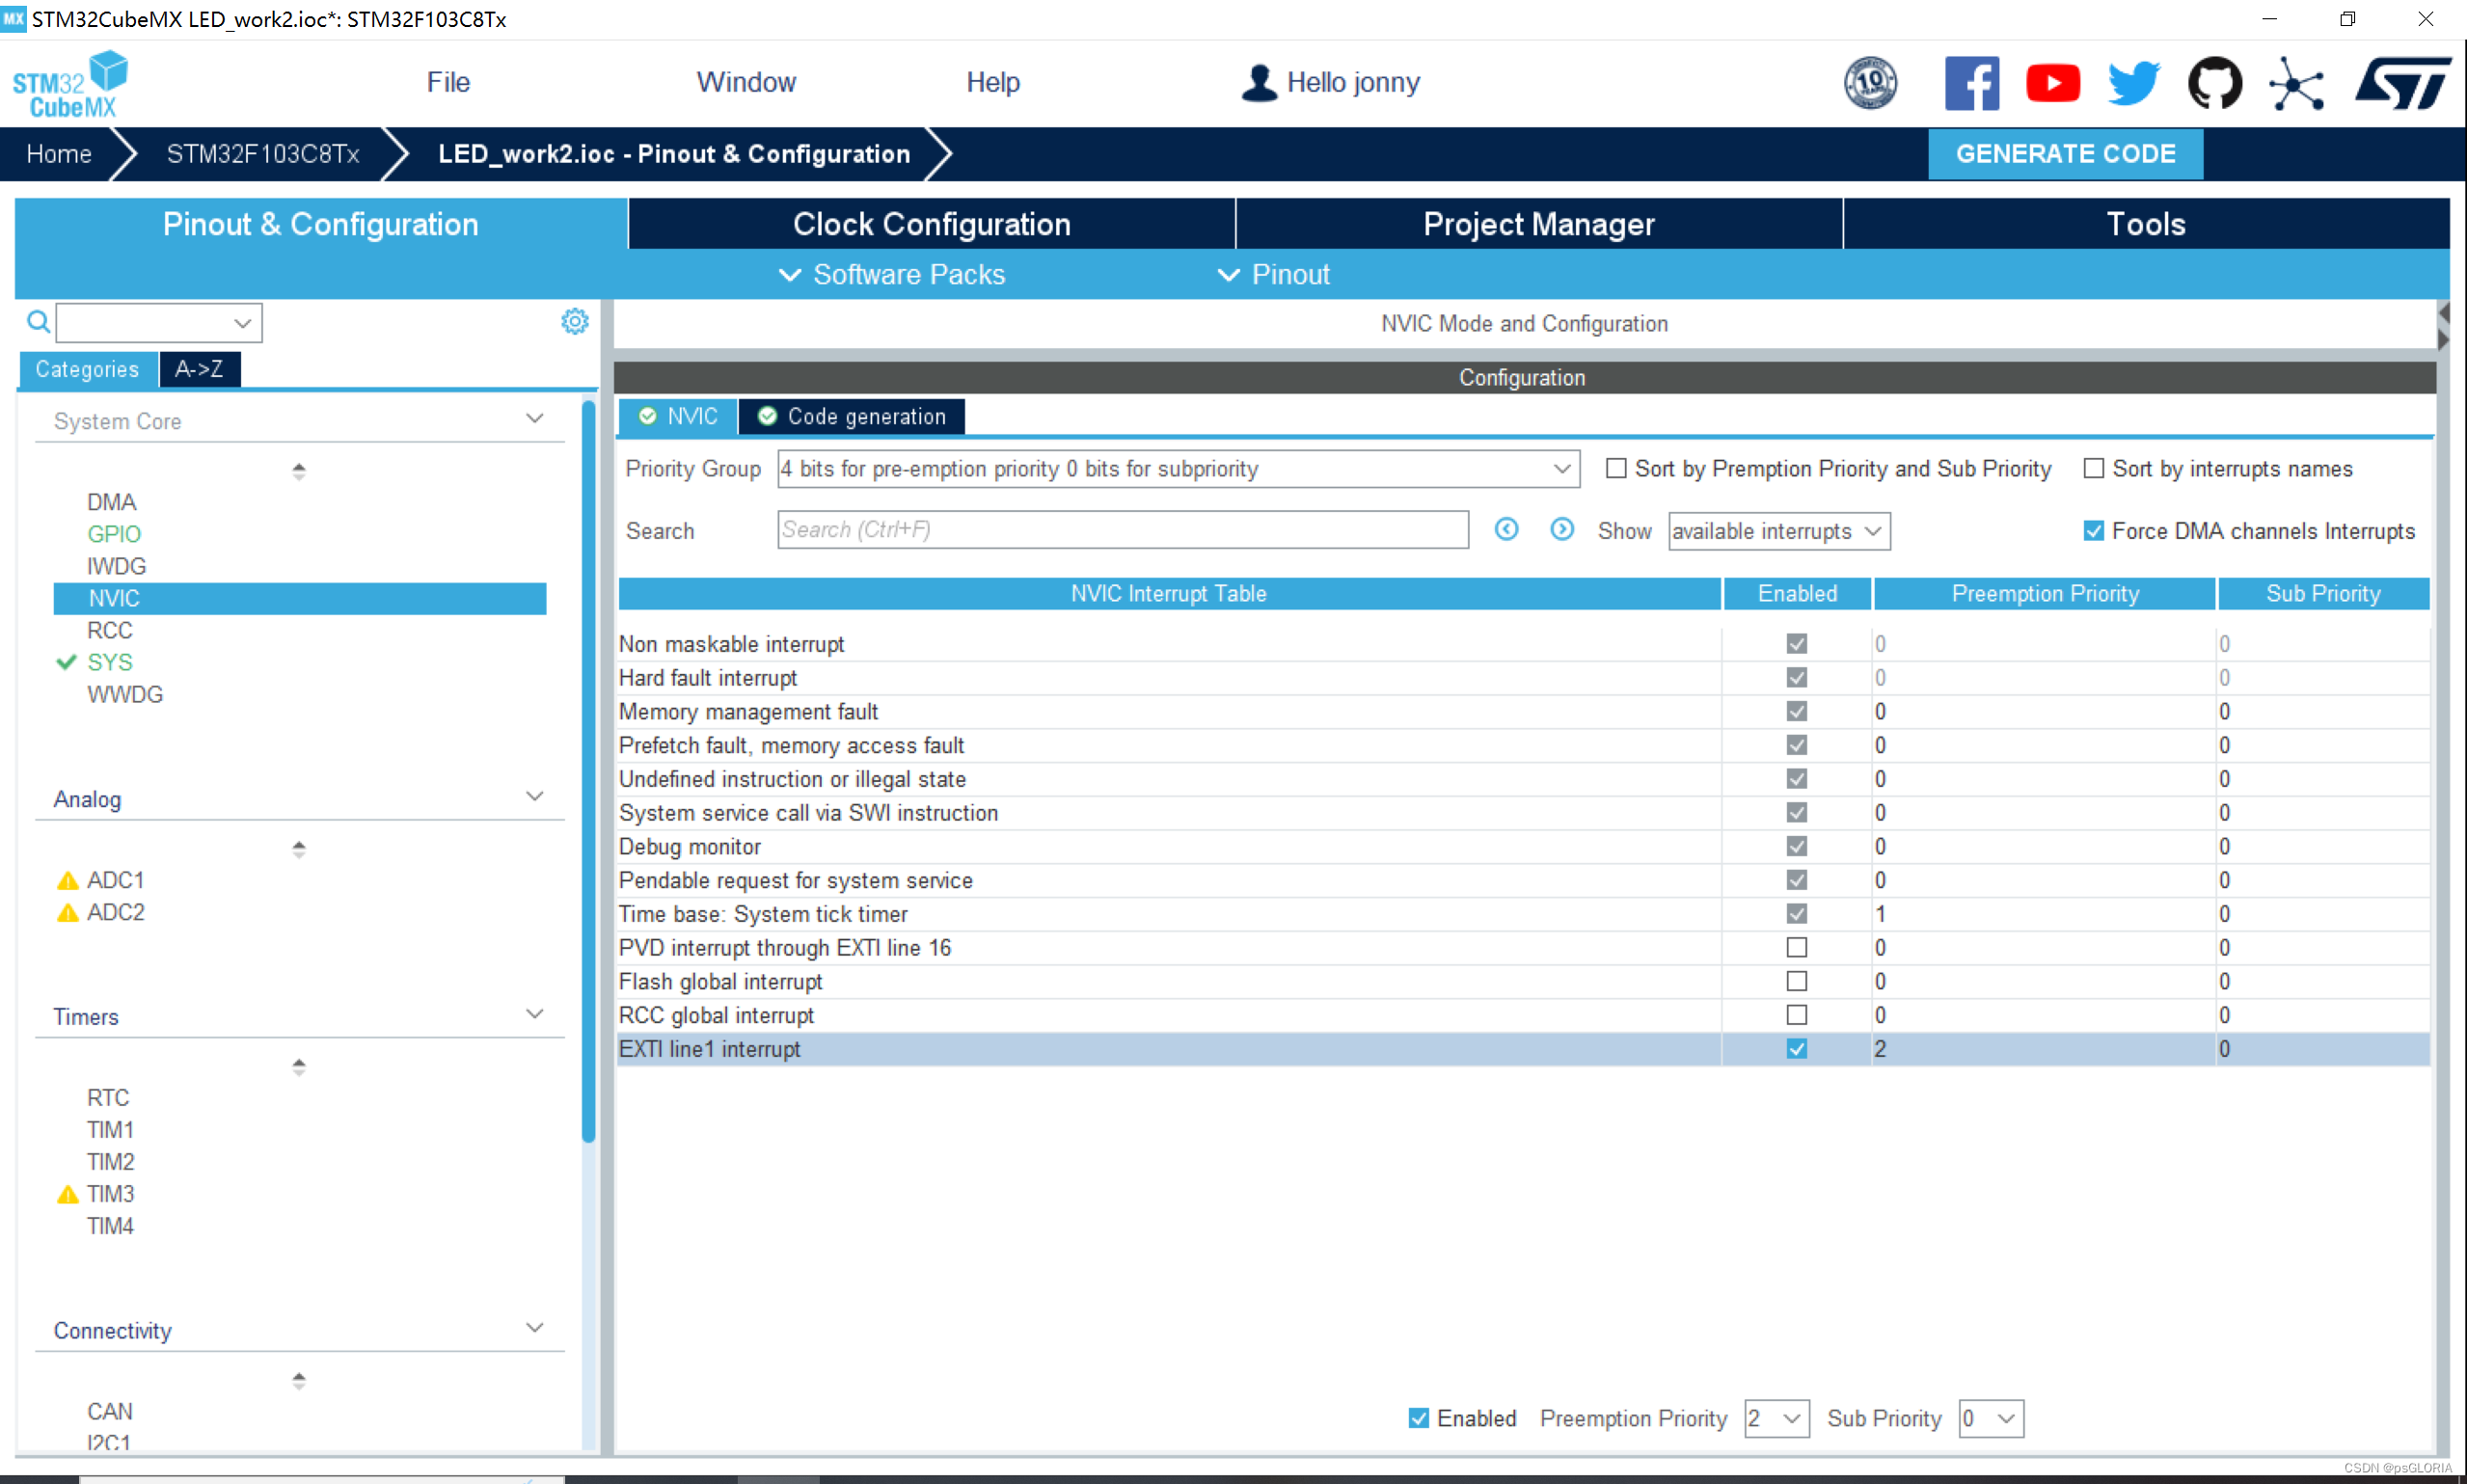The width and height of the screenshot is (2467, 1484).
Task: Uncheck Force DMA channels Interrupts
Action: tap(2093, 531)
